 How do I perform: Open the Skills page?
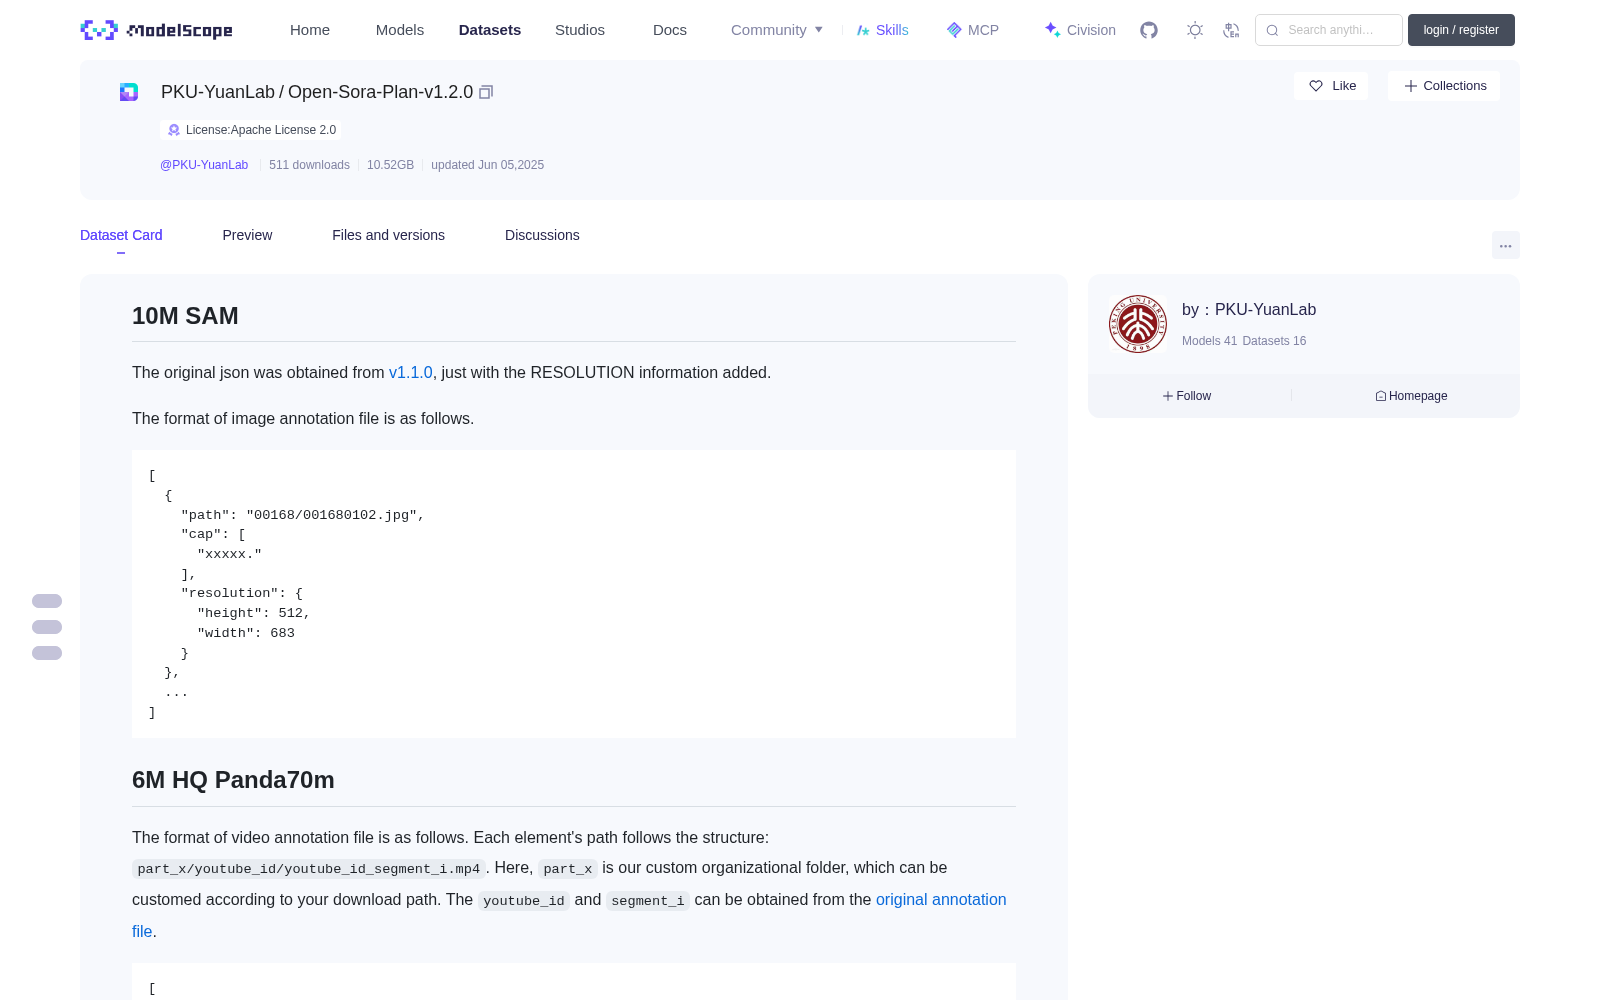pos(883,30)
